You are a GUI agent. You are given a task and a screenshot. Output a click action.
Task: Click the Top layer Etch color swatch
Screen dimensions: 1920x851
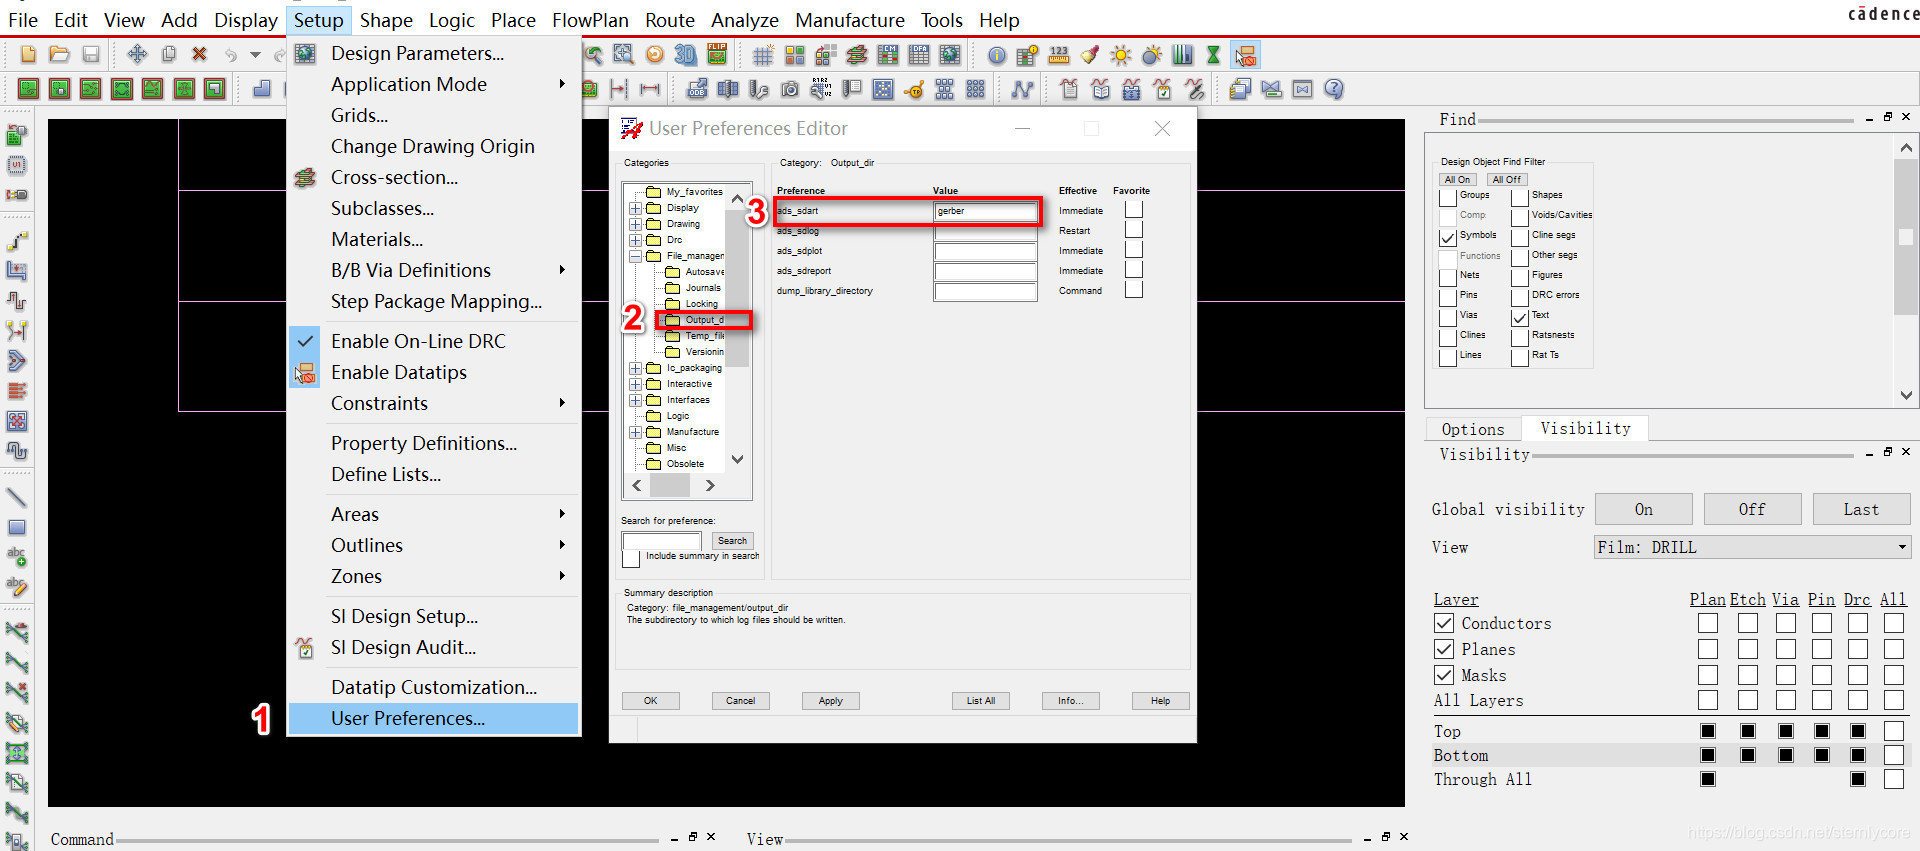1748,731
